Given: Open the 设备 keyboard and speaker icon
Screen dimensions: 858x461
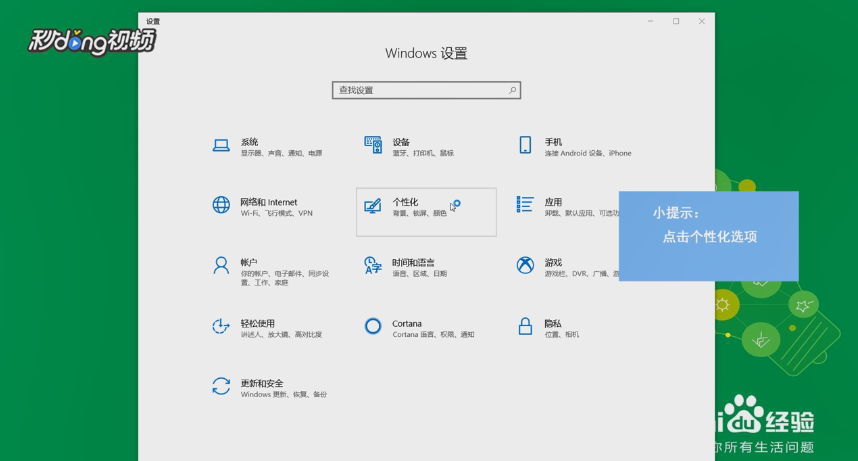Looking at the screenshot, I should point(373,145).
